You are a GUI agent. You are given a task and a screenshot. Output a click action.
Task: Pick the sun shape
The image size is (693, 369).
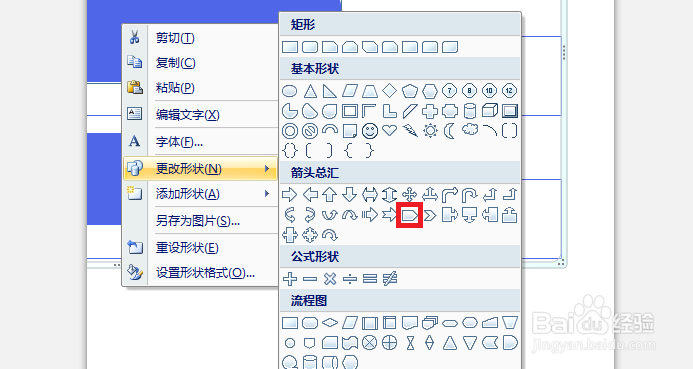(x=430, y=131)
